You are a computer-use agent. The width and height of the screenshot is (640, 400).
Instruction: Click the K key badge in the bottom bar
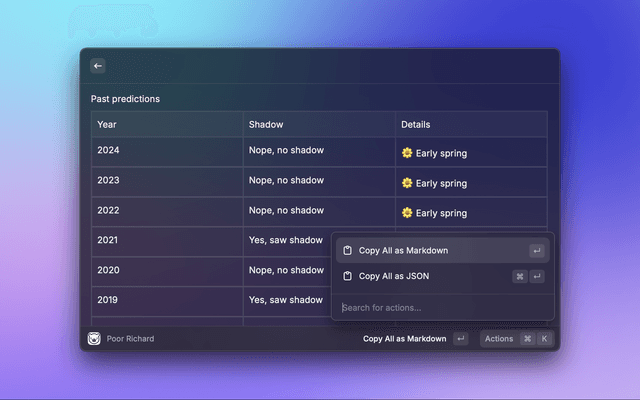[x=544, y=339]
